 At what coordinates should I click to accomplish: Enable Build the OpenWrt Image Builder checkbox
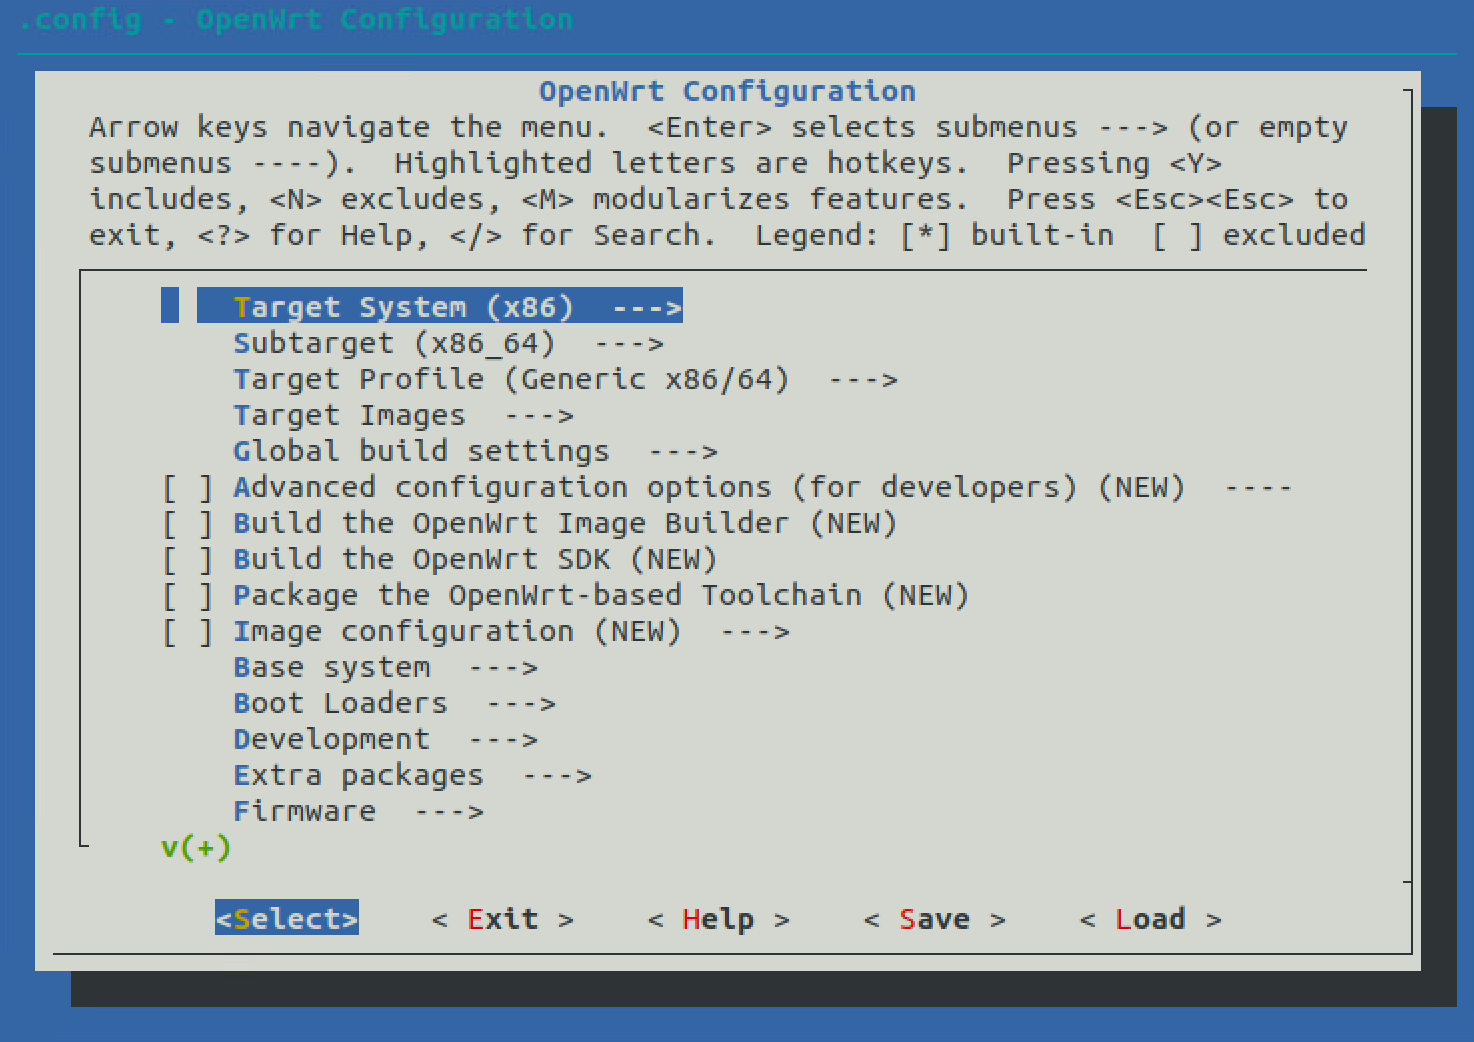click(188, 524)
